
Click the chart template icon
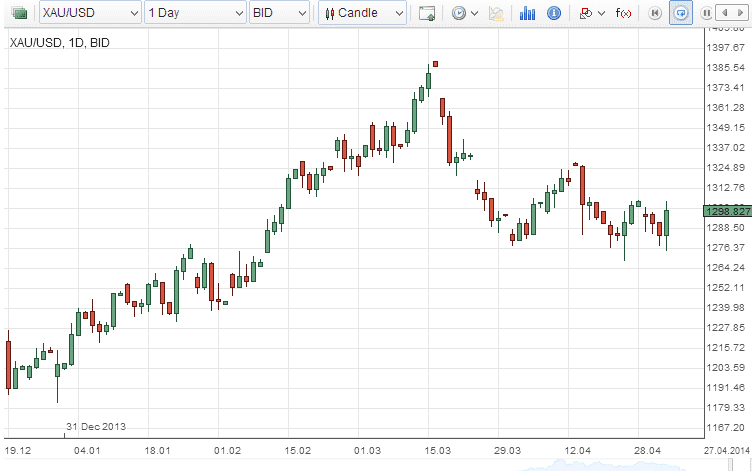[496, 13]
